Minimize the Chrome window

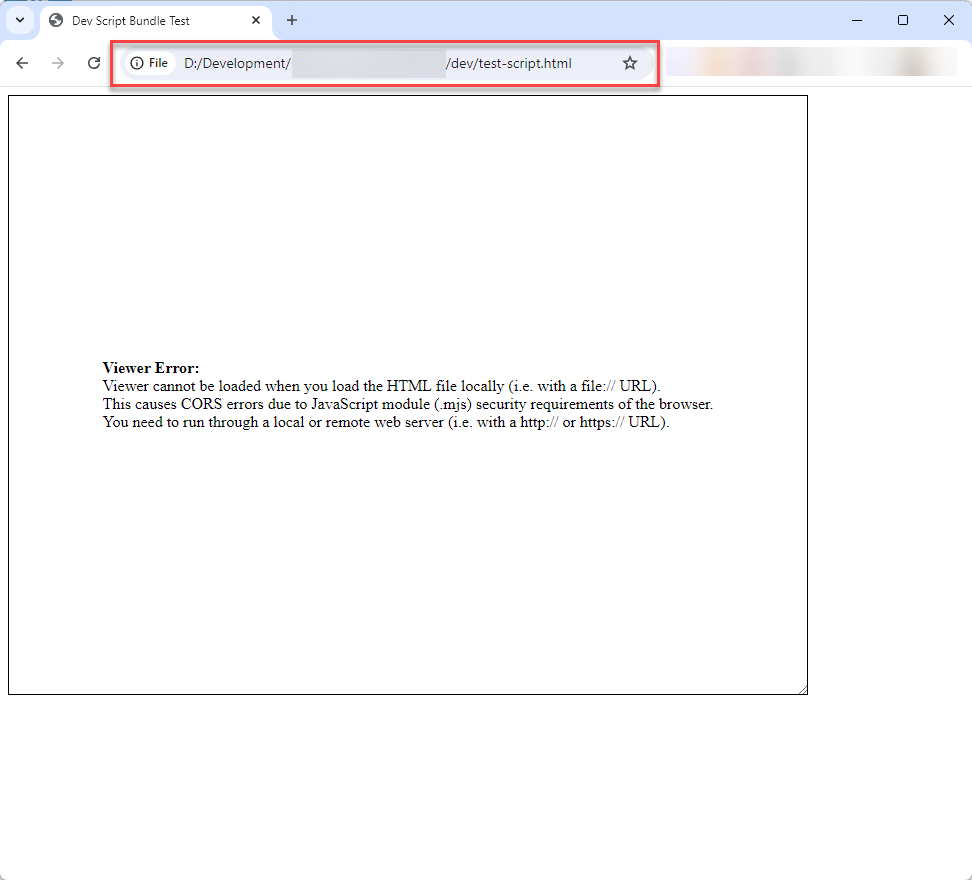pos(857,20)
